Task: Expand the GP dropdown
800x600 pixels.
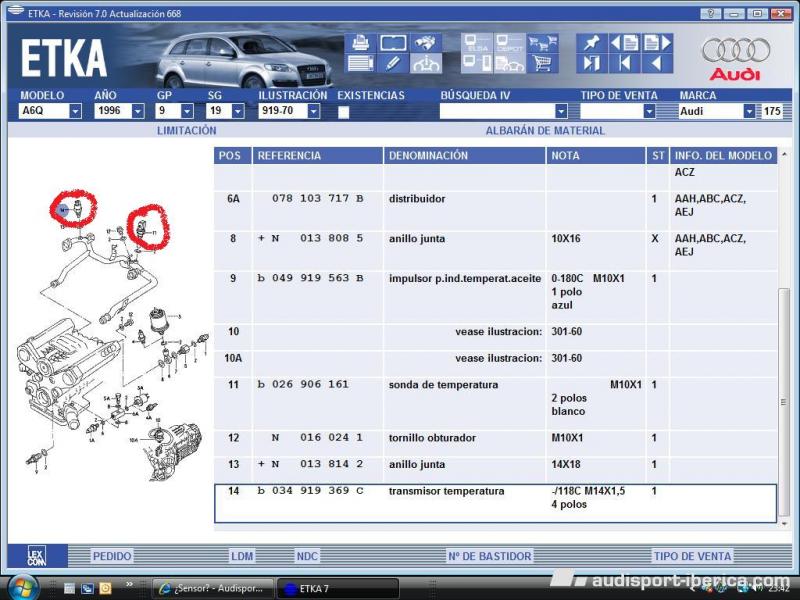Action: 187,111
